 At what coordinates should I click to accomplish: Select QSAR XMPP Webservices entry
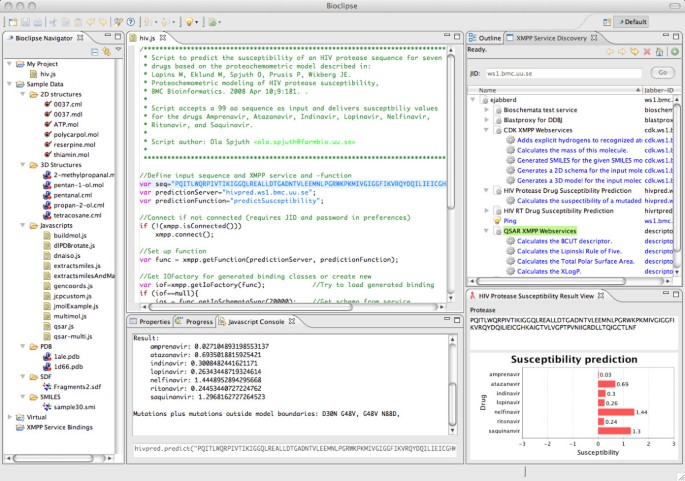coord(540,231)
